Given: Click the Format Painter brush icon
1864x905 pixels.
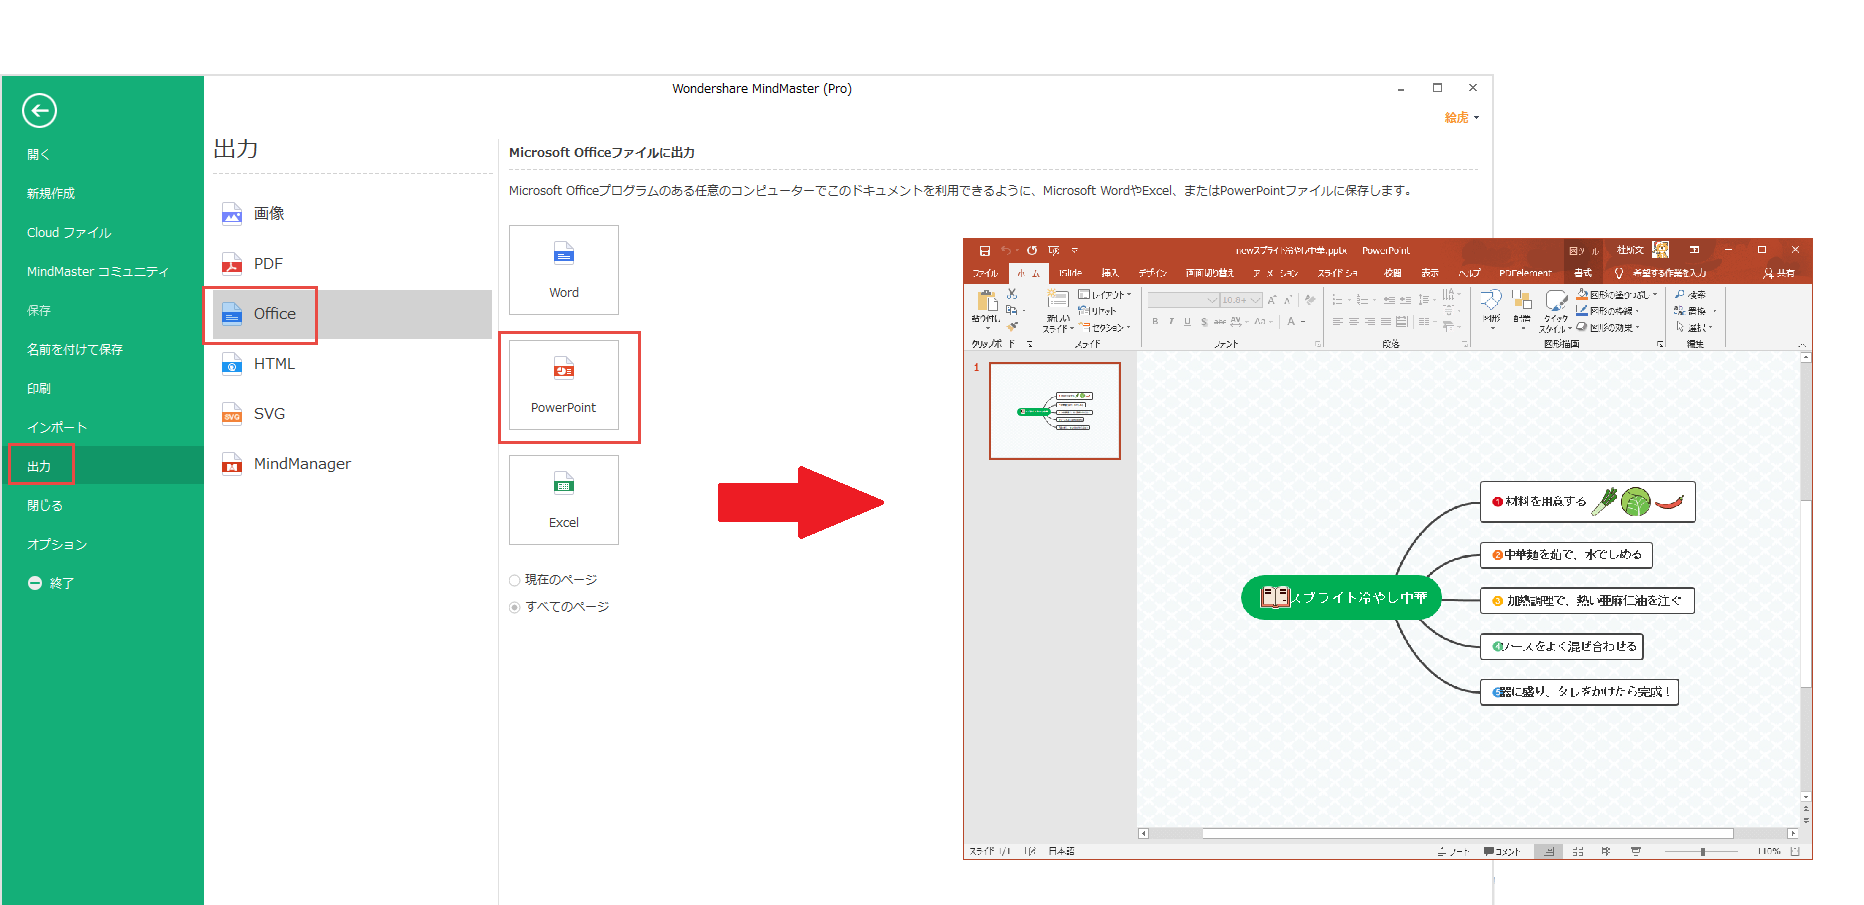Looking at the screenshot, I should pyautogui.click(x=1012, y=327).
